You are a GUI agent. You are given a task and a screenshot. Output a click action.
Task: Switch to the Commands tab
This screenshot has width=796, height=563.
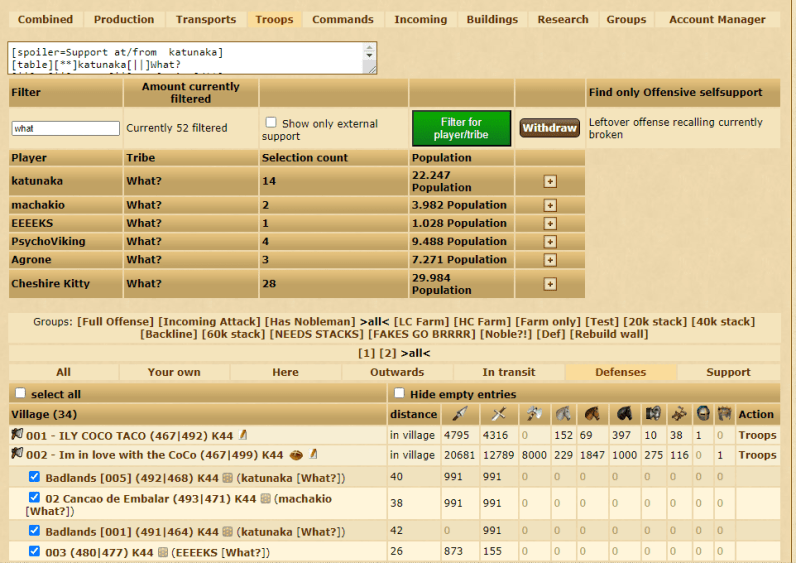(x=343, y=19)
